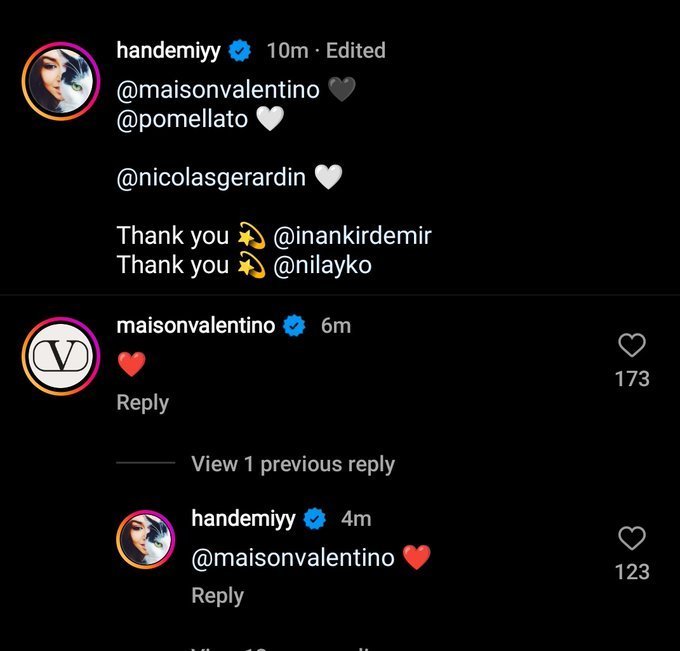Open the handemiyy username on the caption
680x651 pixels.
click(x=167, y=50)
